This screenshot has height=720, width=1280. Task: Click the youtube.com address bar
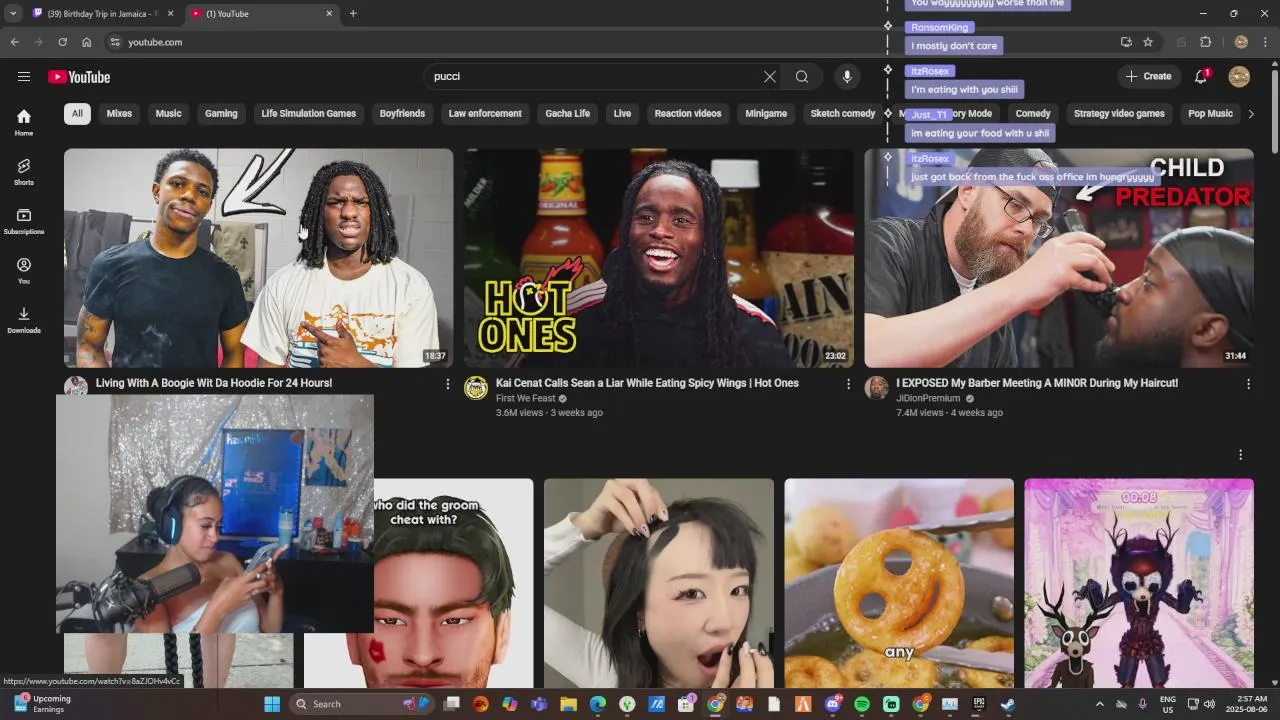[x=610, y=42]
